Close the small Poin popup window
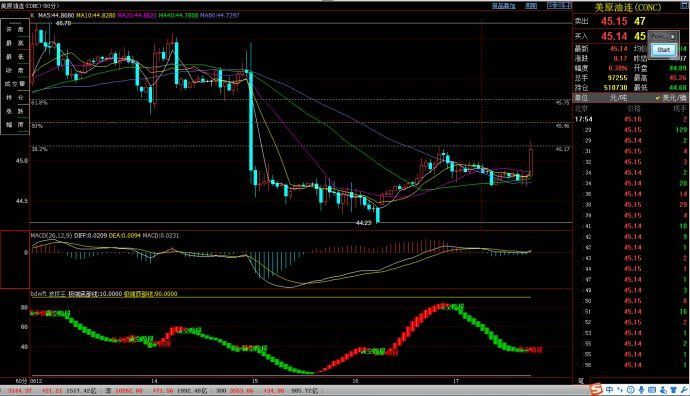This screenshot has width=690, height=396. (x=672, y=36)
